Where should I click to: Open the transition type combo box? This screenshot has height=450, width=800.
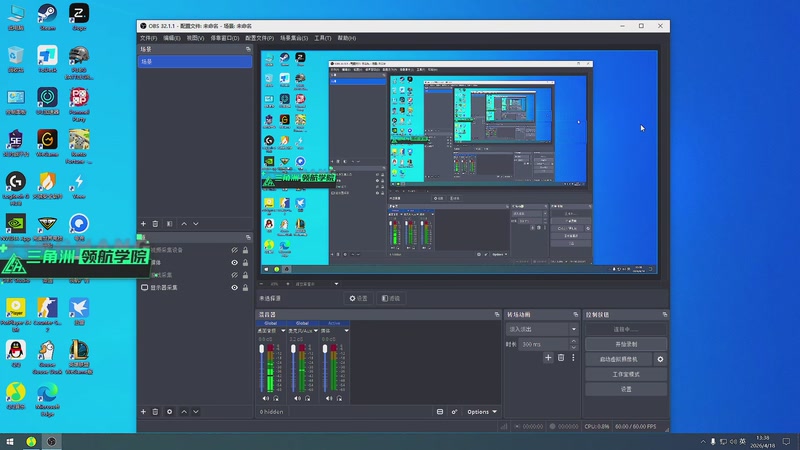point(542,329)
